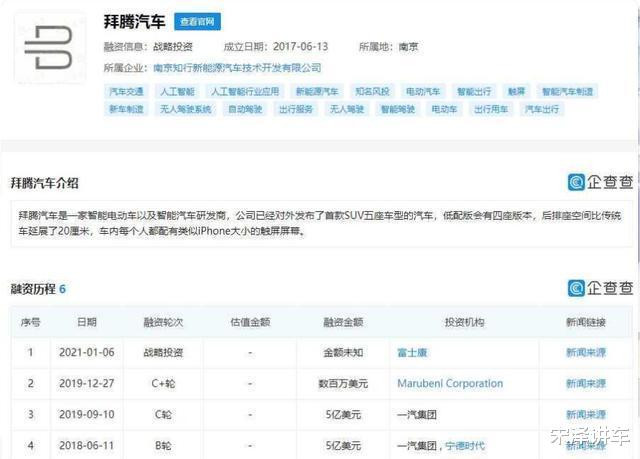Image resolution: width=640 pixels, height=459 pixels.
Task: Click the date cell 2021-01-06
Action: click(87, 353)
